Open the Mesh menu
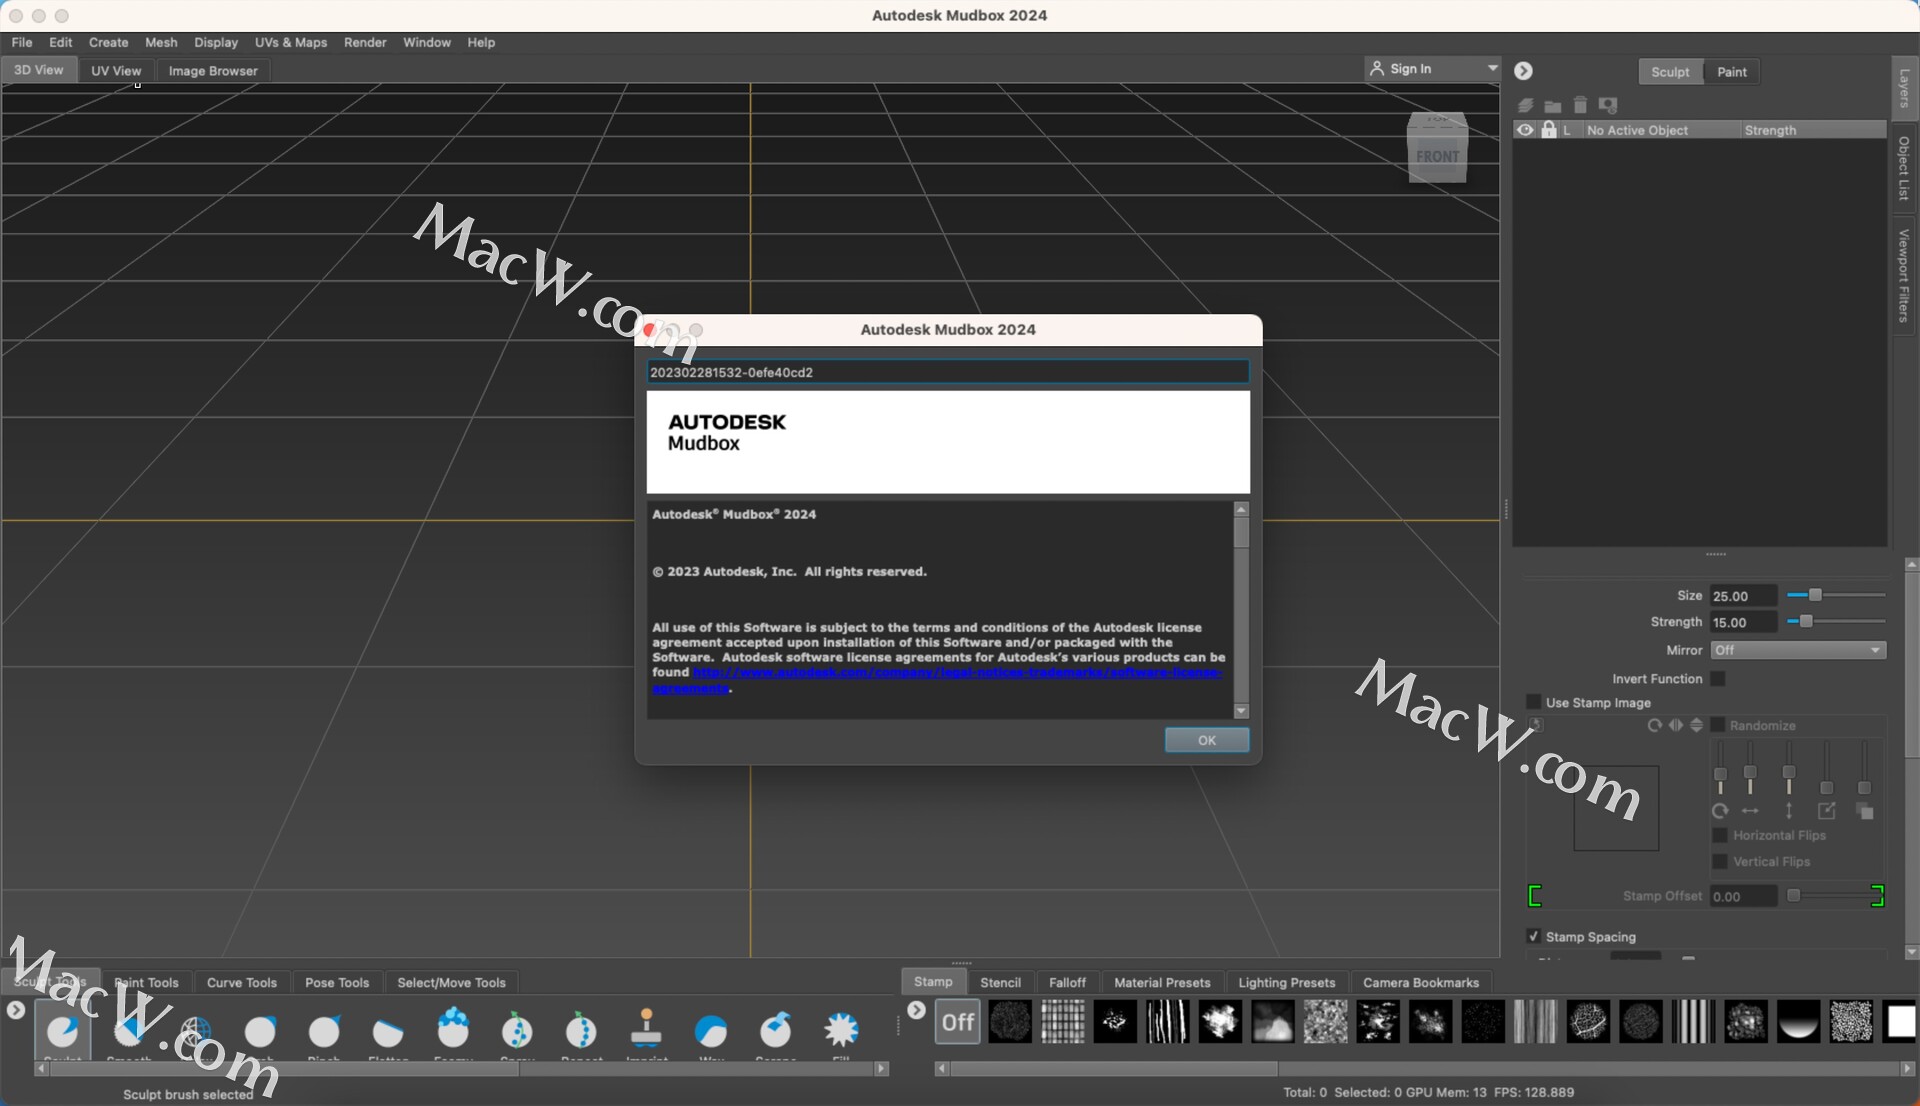This screenshot has width=1920, height=1106. click(x=161, y=42)
